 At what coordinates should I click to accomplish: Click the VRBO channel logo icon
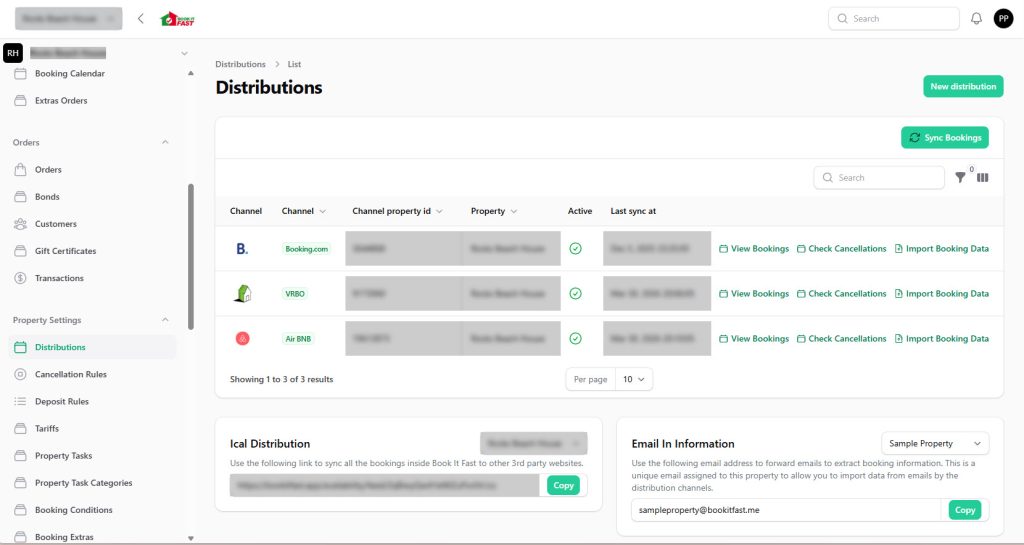tap(242, 293)
